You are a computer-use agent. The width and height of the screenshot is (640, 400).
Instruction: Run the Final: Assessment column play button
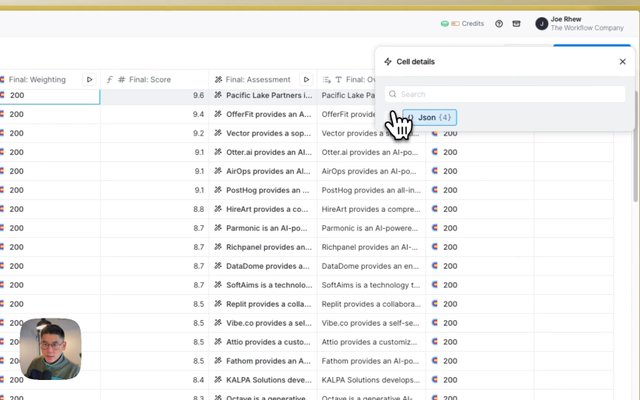305,79
